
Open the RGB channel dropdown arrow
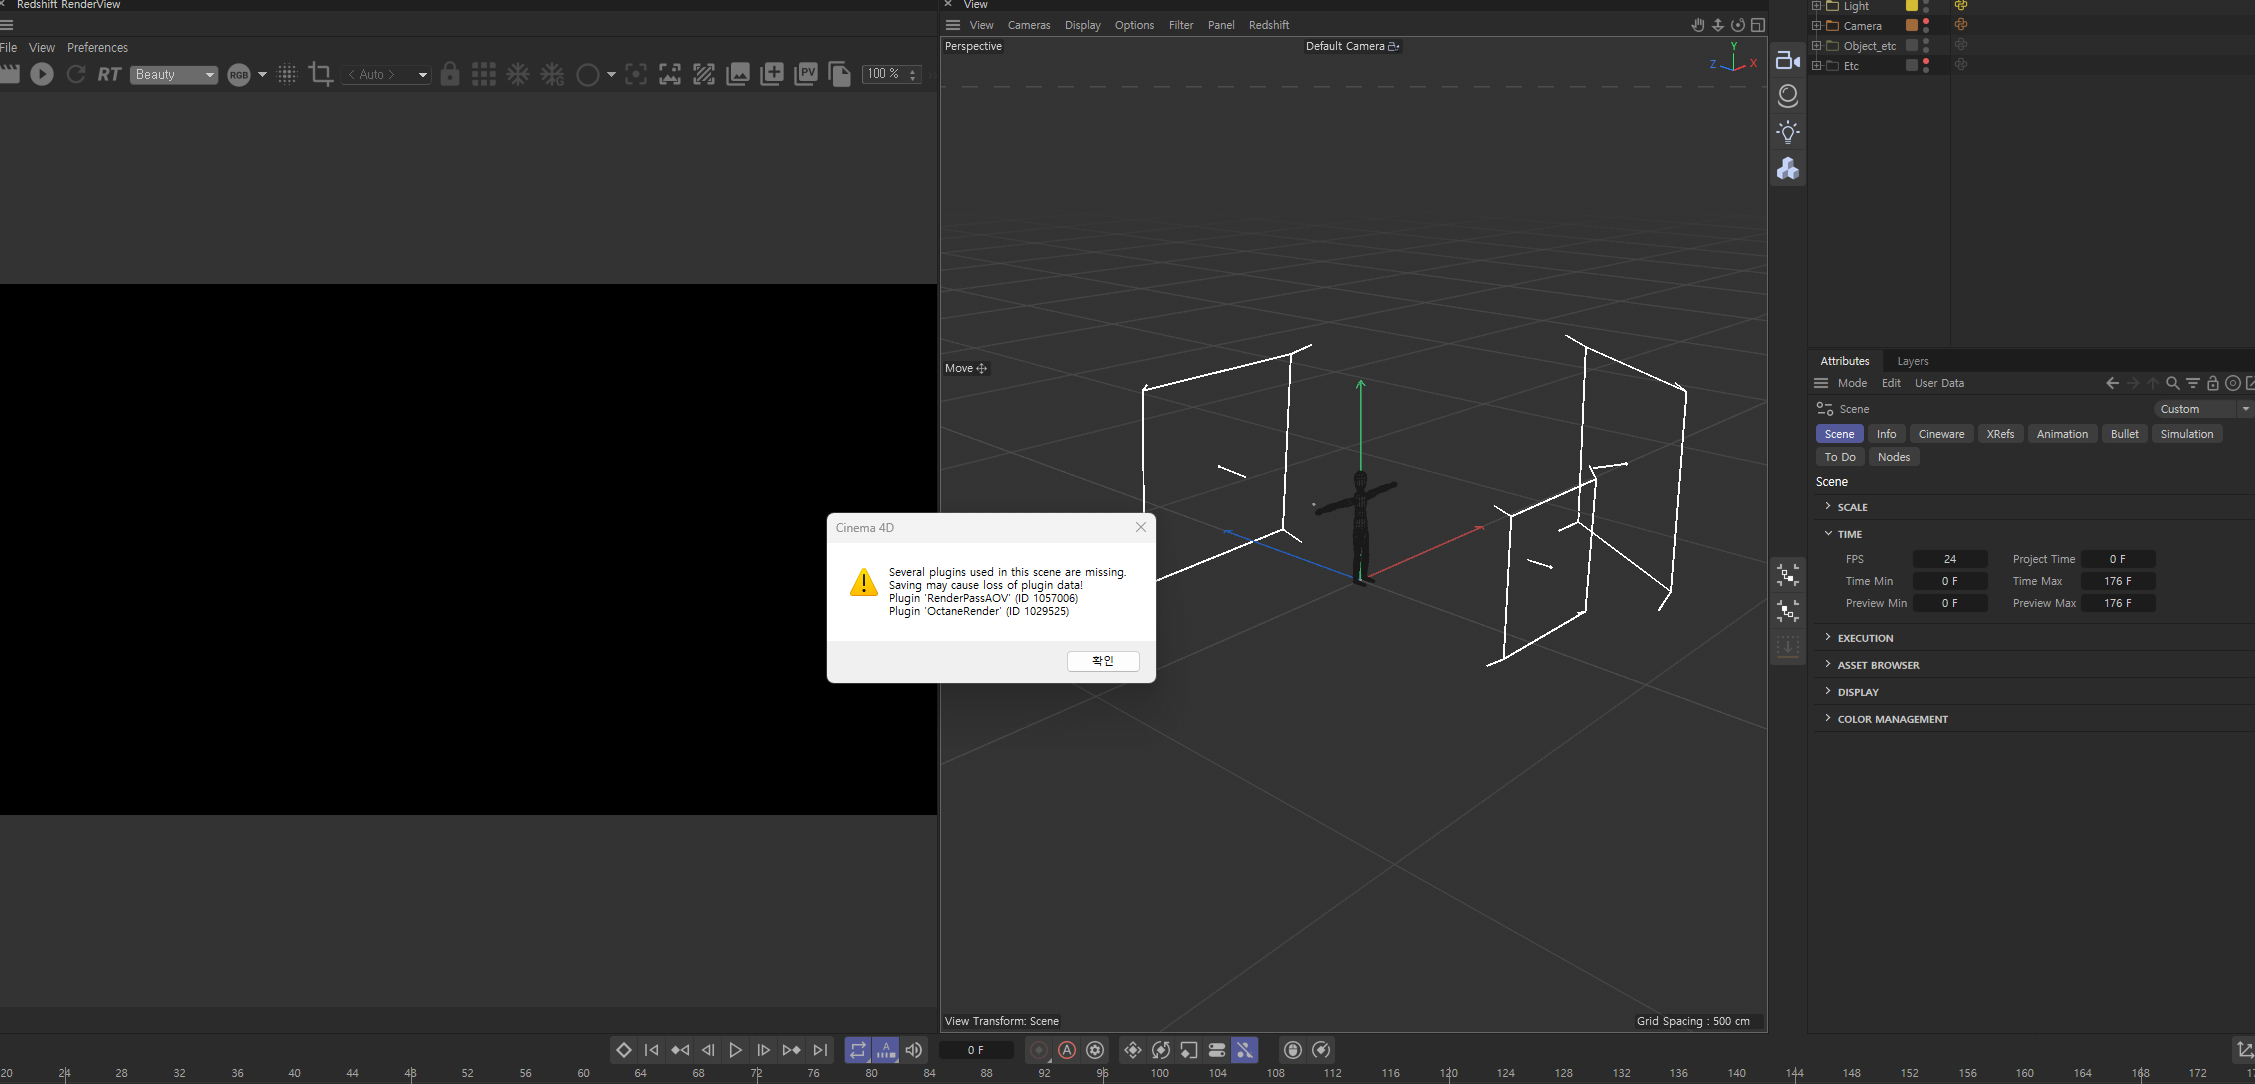[263, 75]
